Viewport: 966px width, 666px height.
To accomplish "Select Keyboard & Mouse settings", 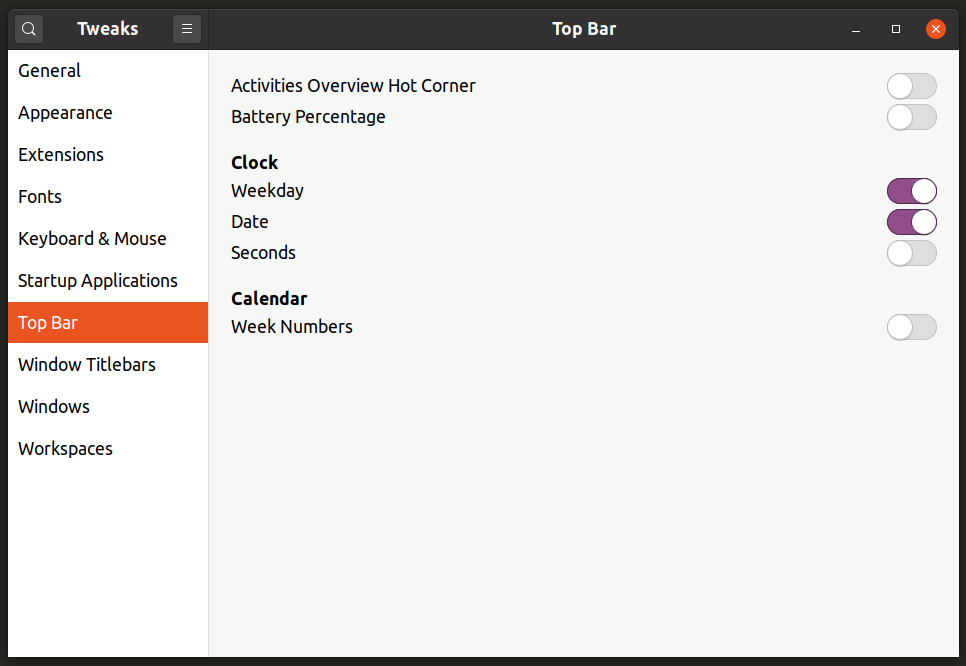I will (92, 238).
